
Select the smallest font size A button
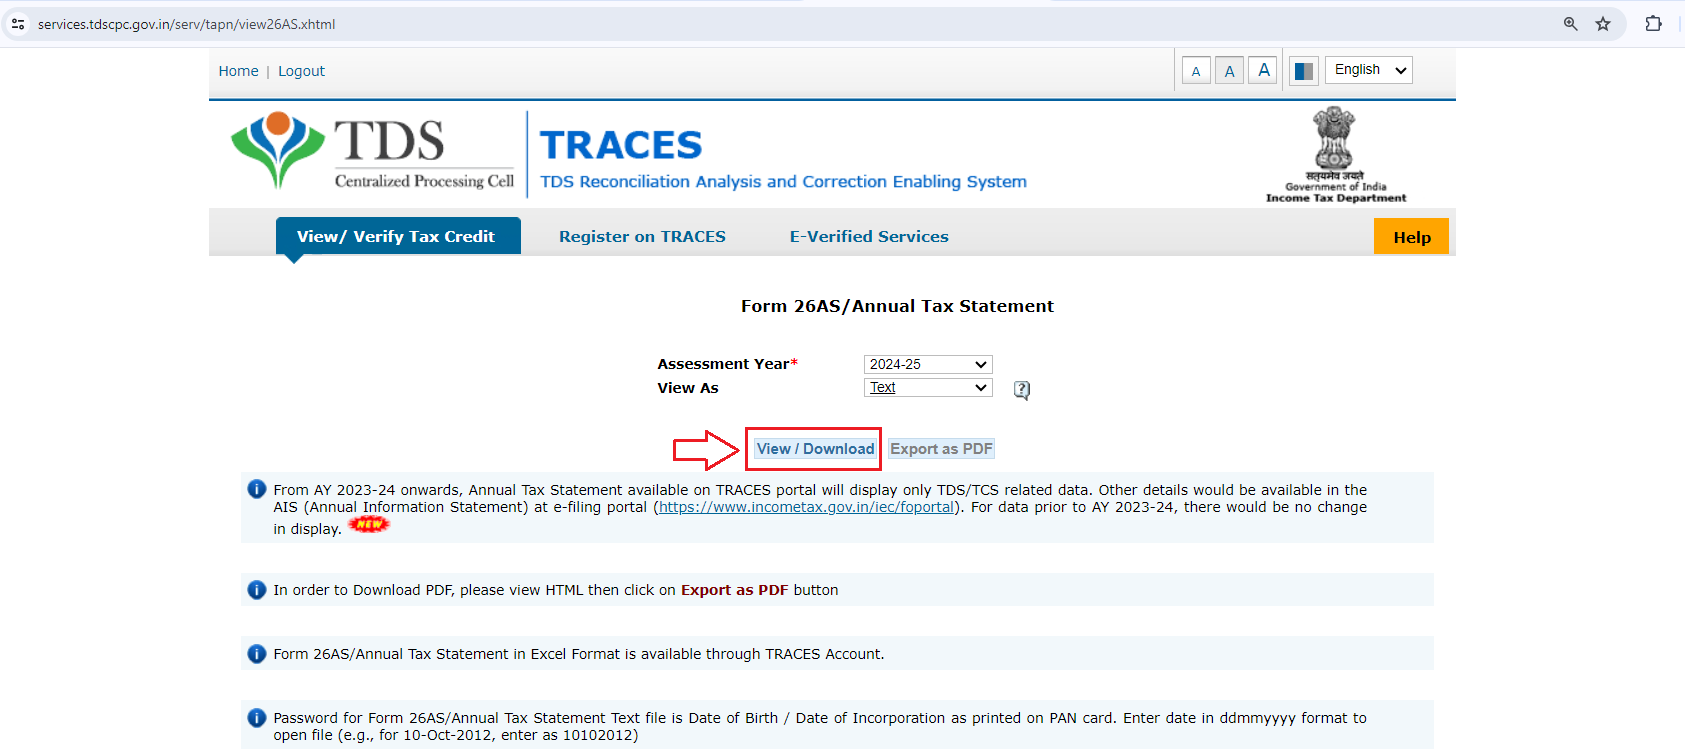click(x=1196, y=71)
